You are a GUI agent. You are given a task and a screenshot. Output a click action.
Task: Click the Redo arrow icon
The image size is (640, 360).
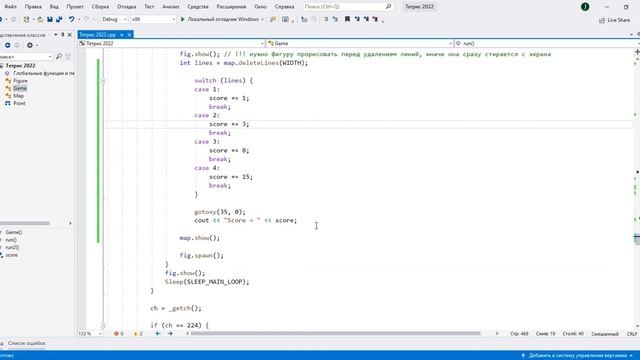(86, 19)
